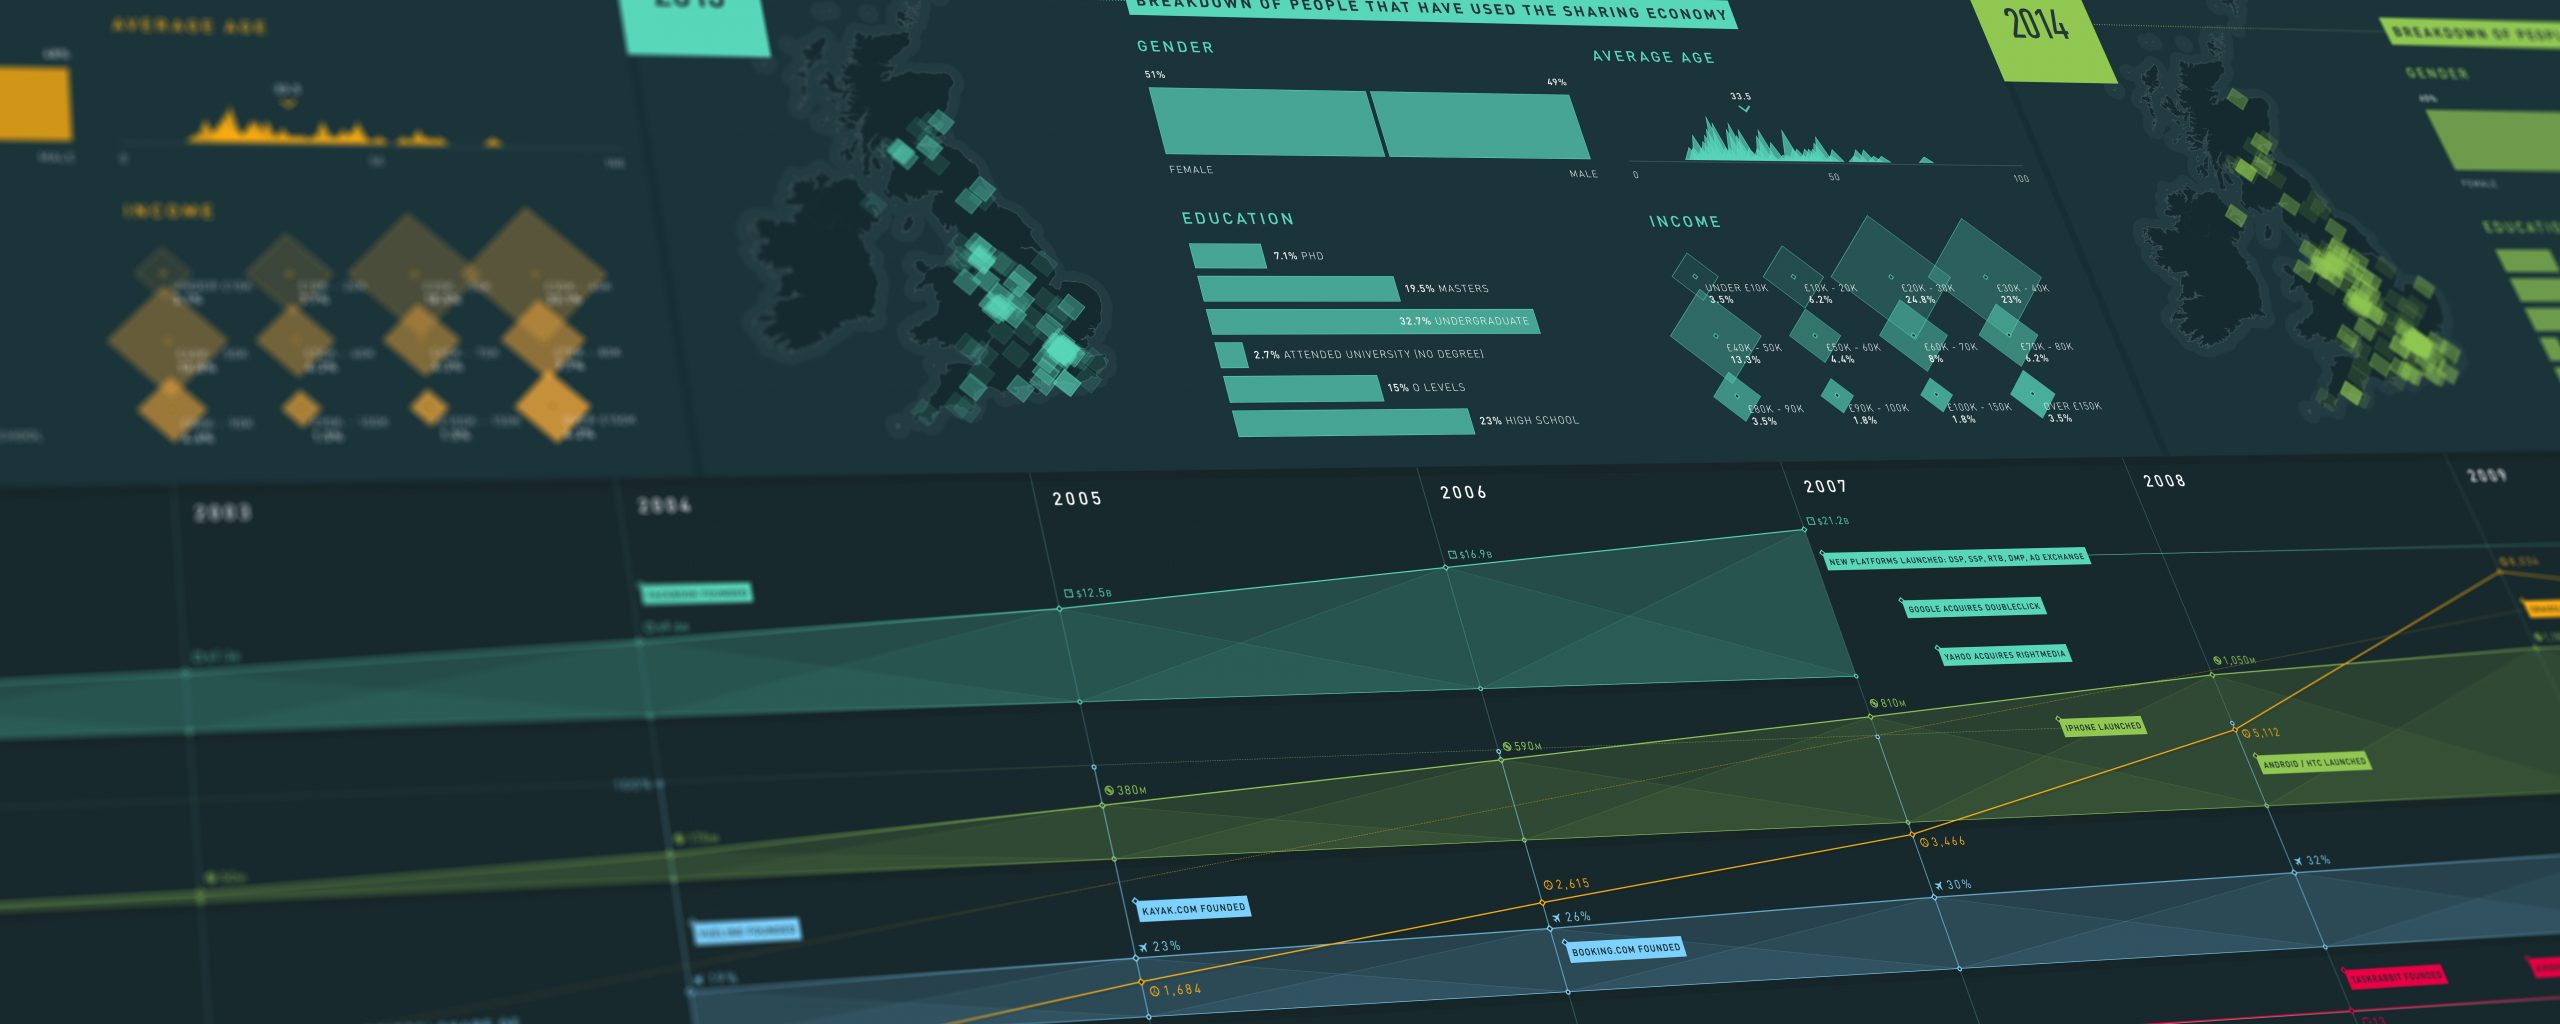Click the £50K - 60K 4.4% label
Screen dimensions: 2560x1024
tap(1853, 353)
